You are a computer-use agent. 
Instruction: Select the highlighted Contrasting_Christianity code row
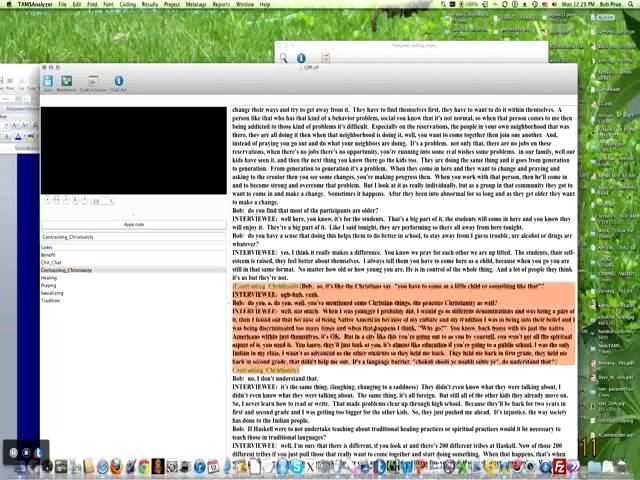click(133, 270)
